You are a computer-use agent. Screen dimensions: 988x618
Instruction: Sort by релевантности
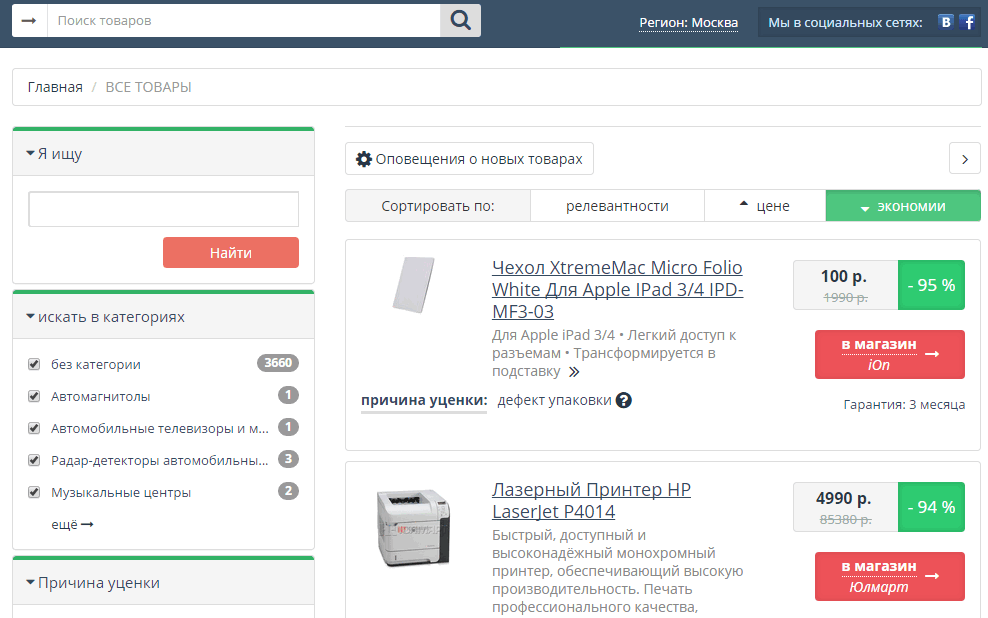(617, 206)
